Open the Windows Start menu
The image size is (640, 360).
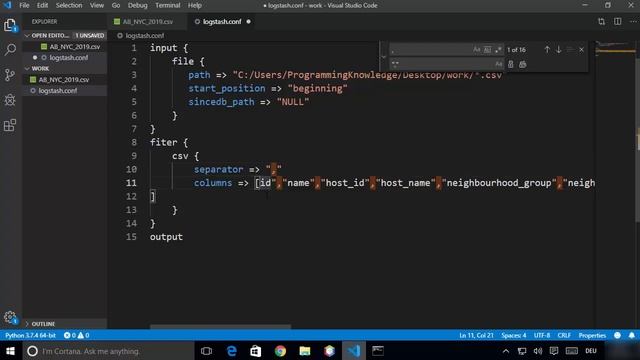coord(10,351)
